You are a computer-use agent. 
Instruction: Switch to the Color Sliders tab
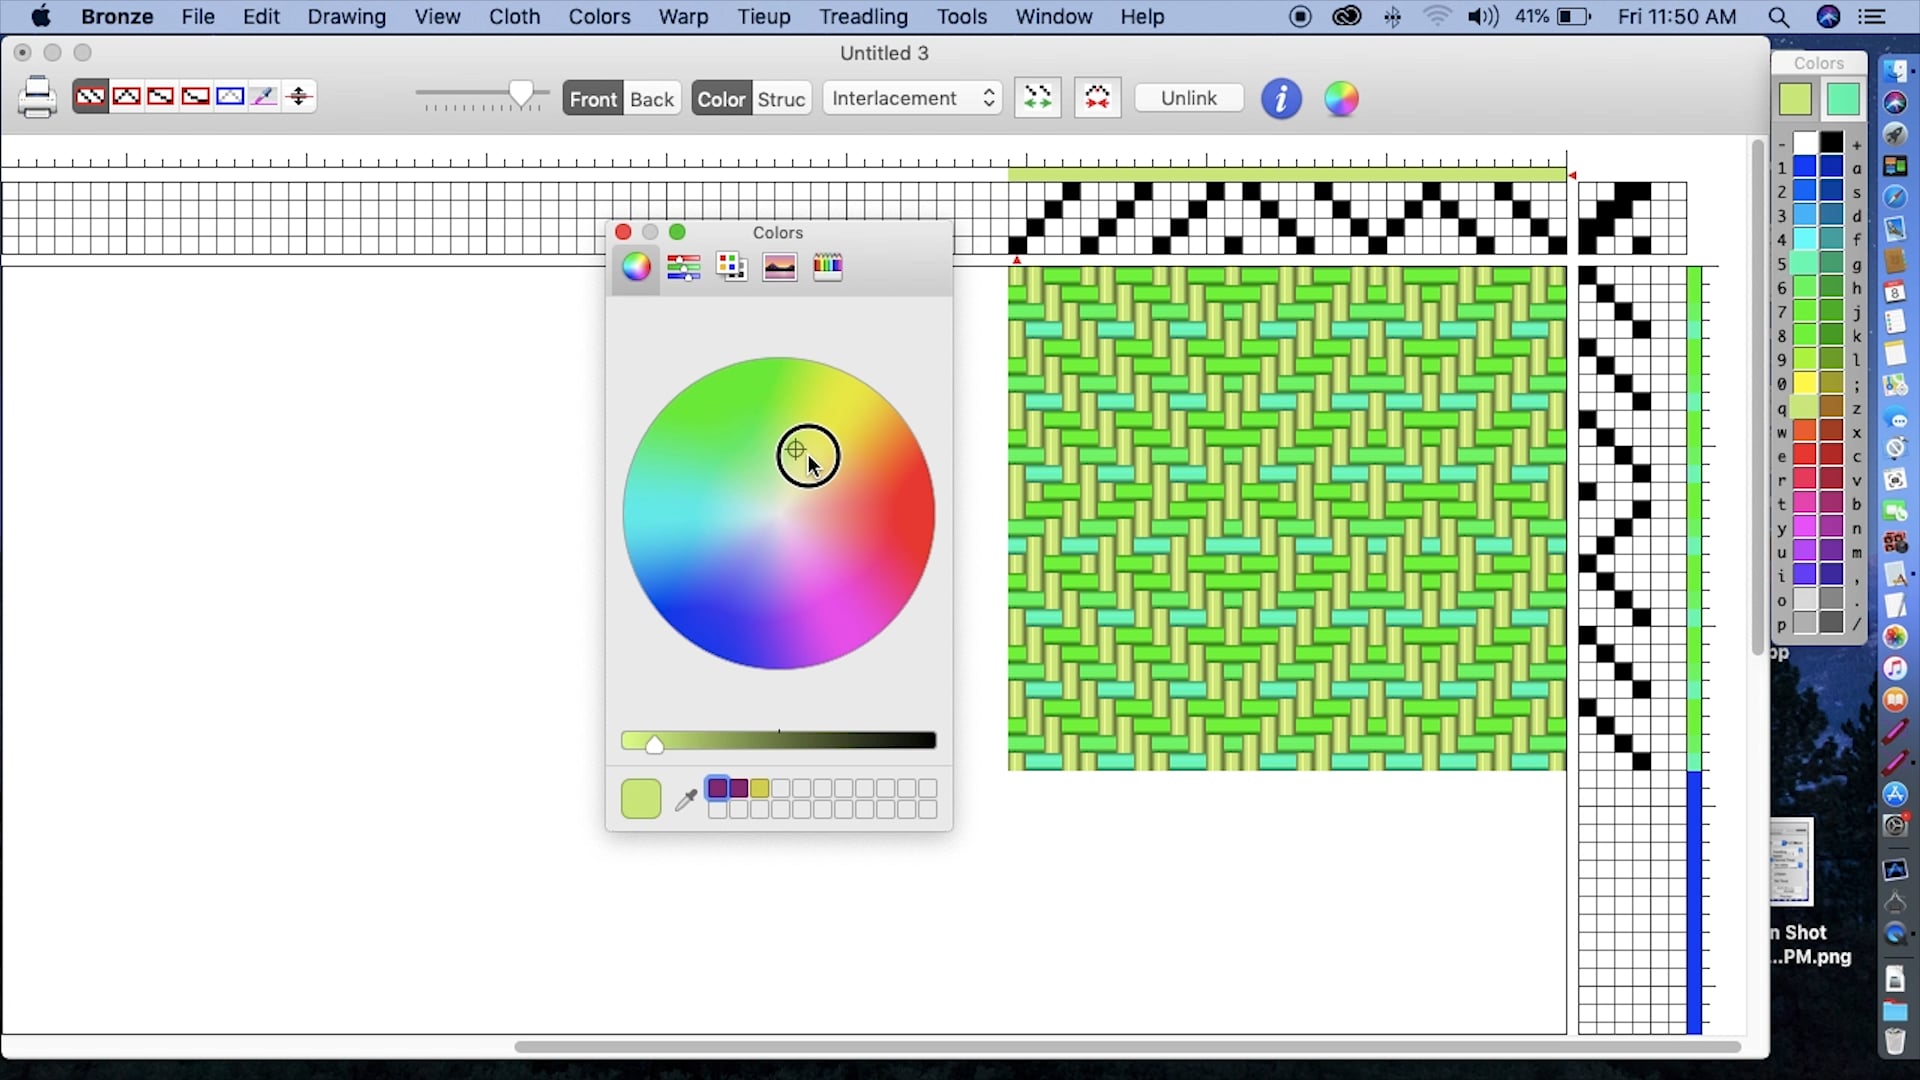[x=684, y=266]
